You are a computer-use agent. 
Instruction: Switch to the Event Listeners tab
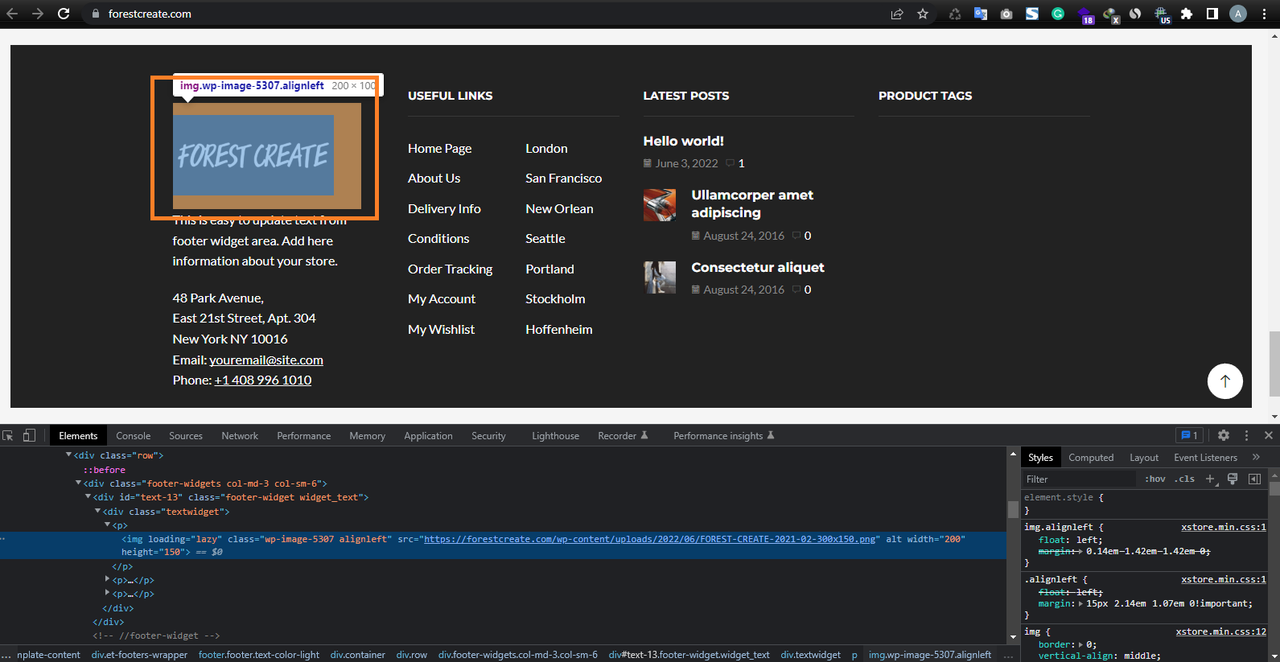(x=1205, y=457)
